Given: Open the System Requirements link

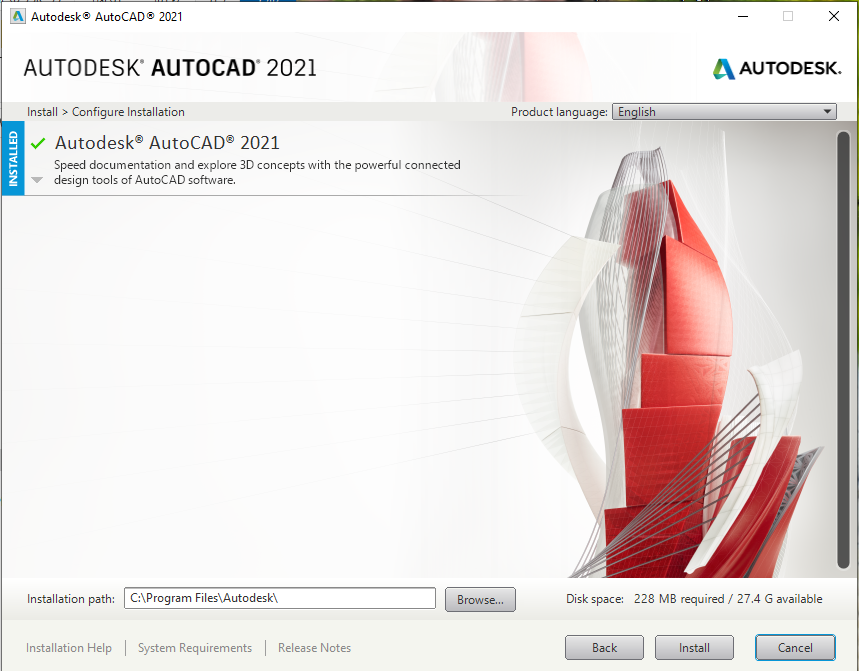Looking at the screenshot, I should (194, 647).
